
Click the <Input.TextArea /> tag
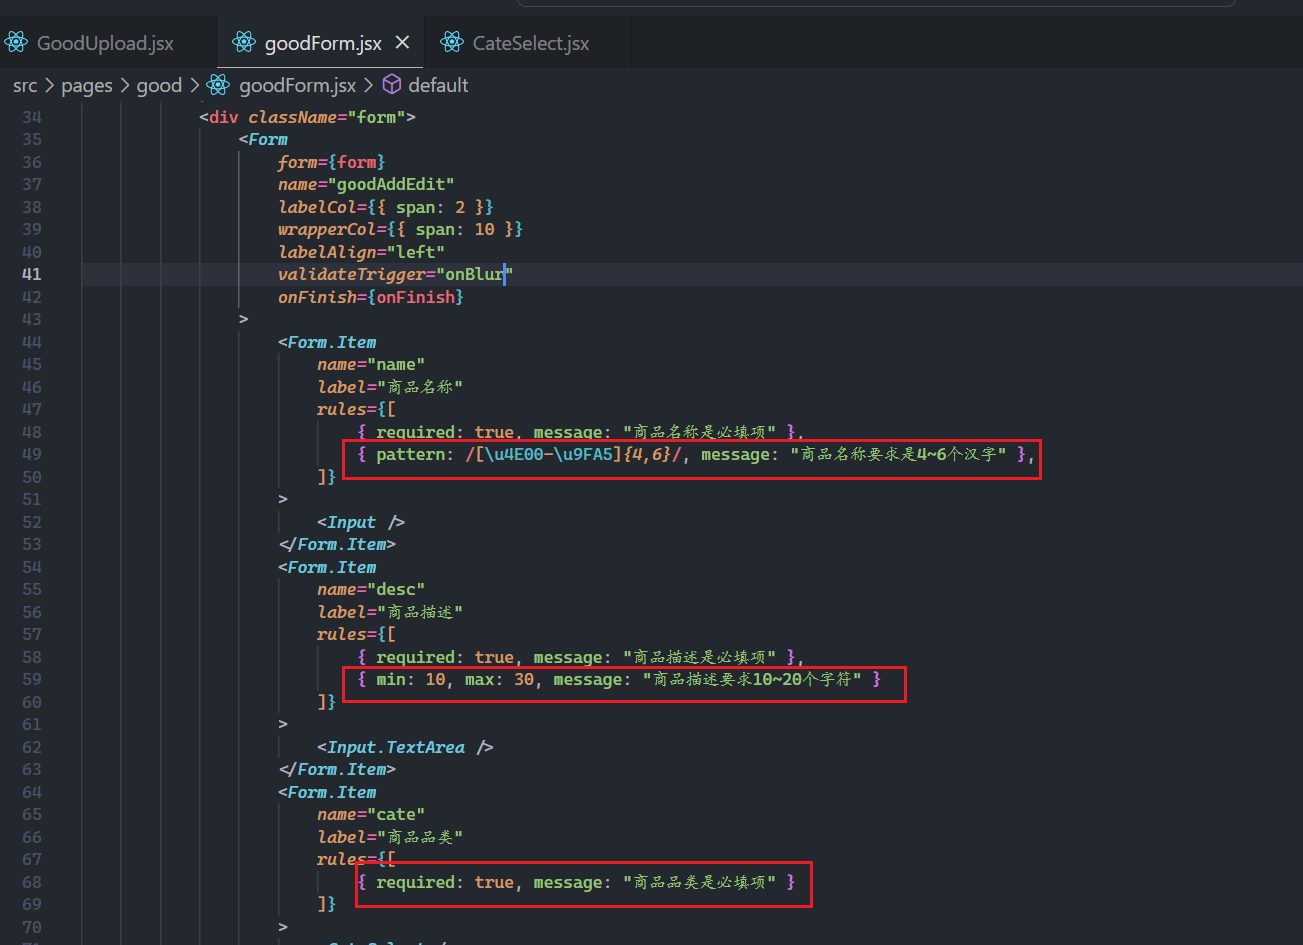[405, 747]
